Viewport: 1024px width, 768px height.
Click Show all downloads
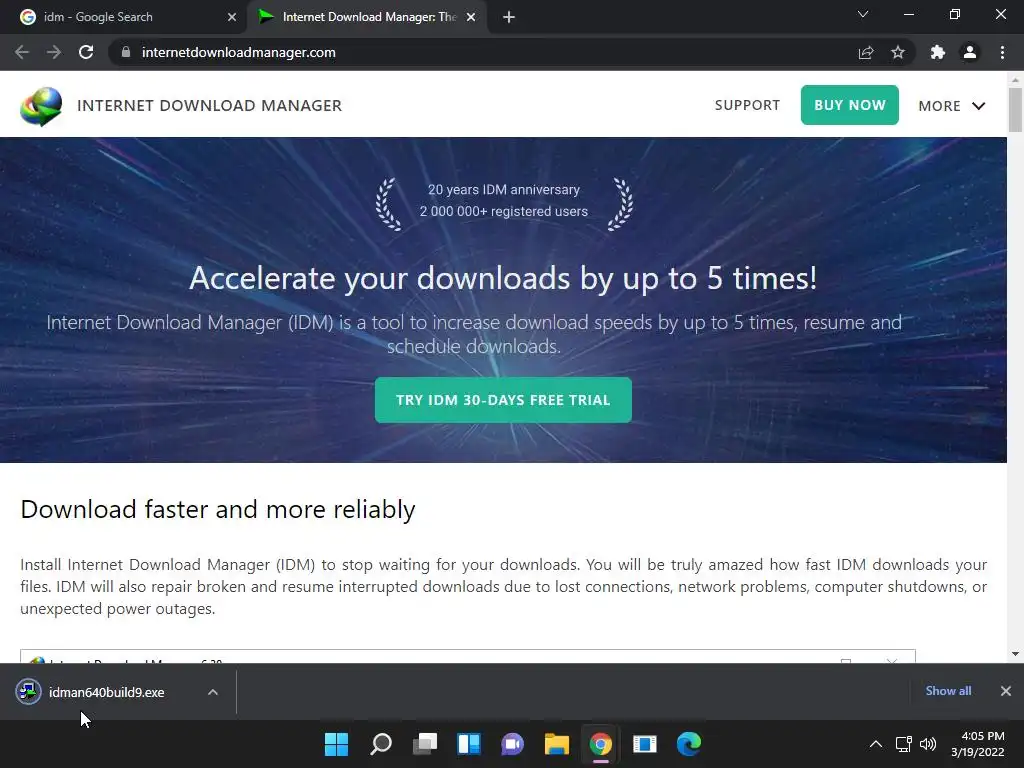pyautogui.click(x=948, y=690)
